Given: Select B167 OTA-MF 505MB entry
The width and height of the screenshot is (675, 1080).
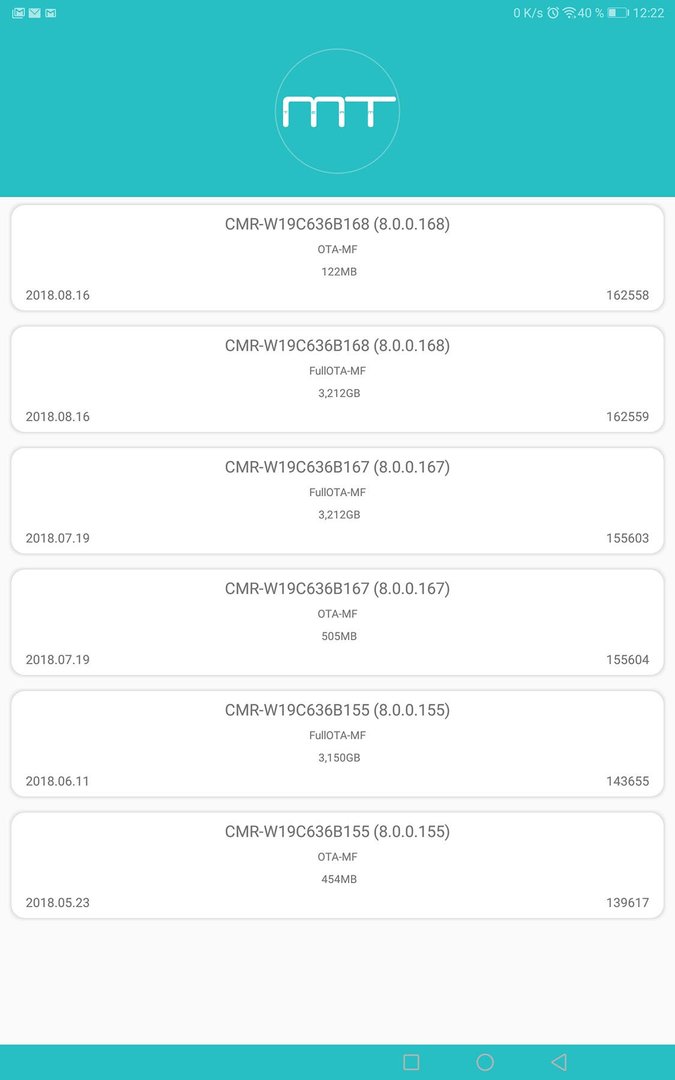Looking at the screenshot, I should tap(338, 622).
